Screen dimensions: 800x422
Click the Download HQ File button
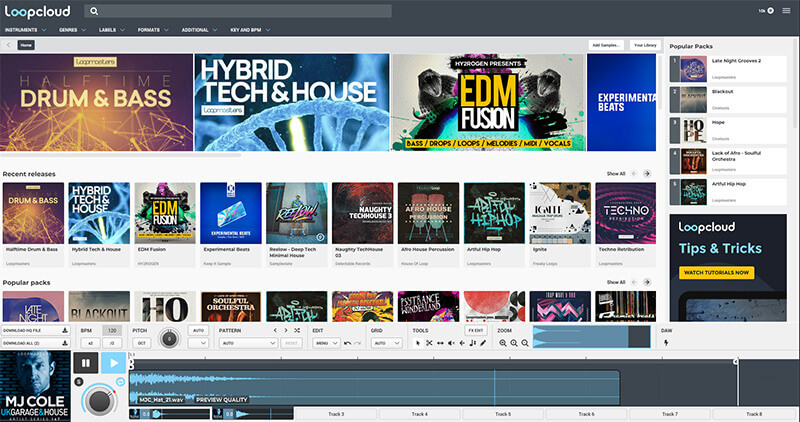click(35, 329)
